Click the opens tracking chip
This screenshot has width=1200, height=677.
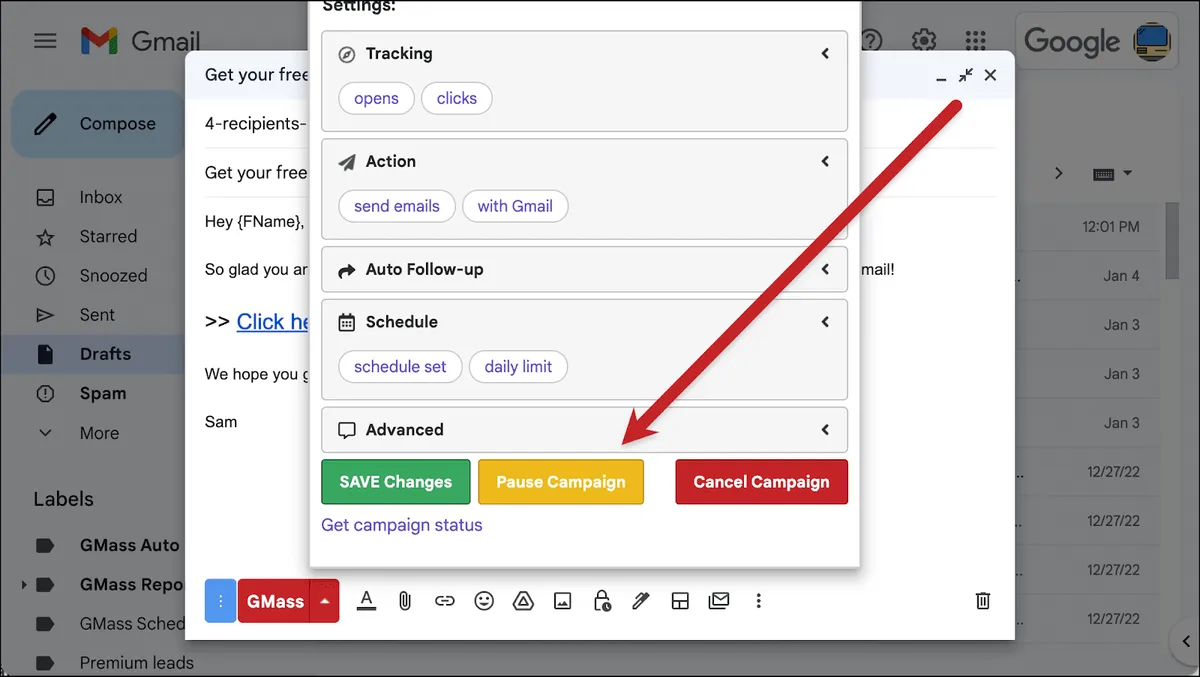click(376, 98)
